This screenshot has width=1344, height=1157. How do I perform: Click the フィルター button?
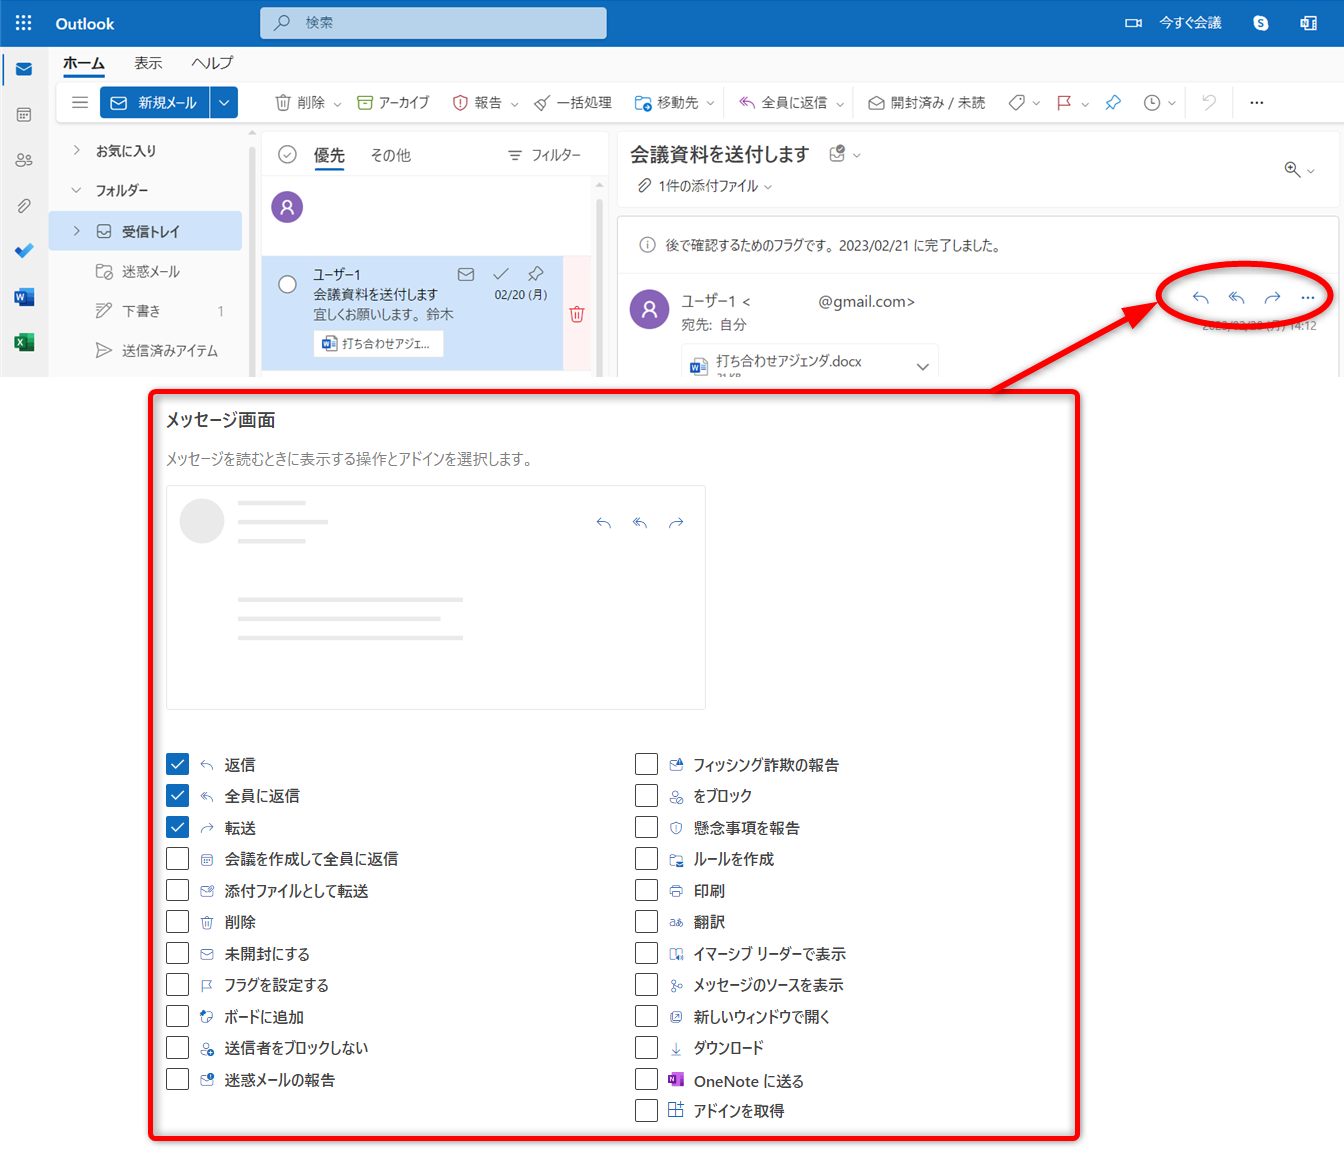coord(544,155)
